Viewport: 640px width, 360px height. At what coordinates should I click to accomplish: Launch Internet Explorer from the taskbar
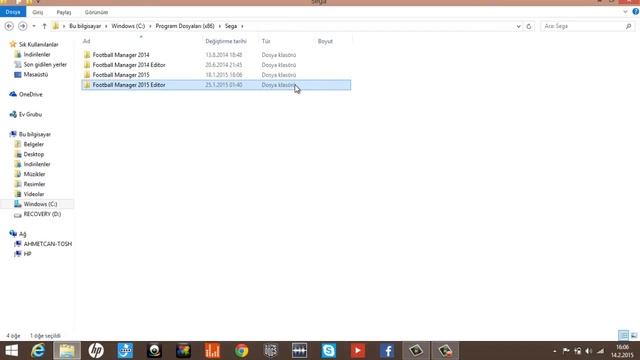coord(38,351)
